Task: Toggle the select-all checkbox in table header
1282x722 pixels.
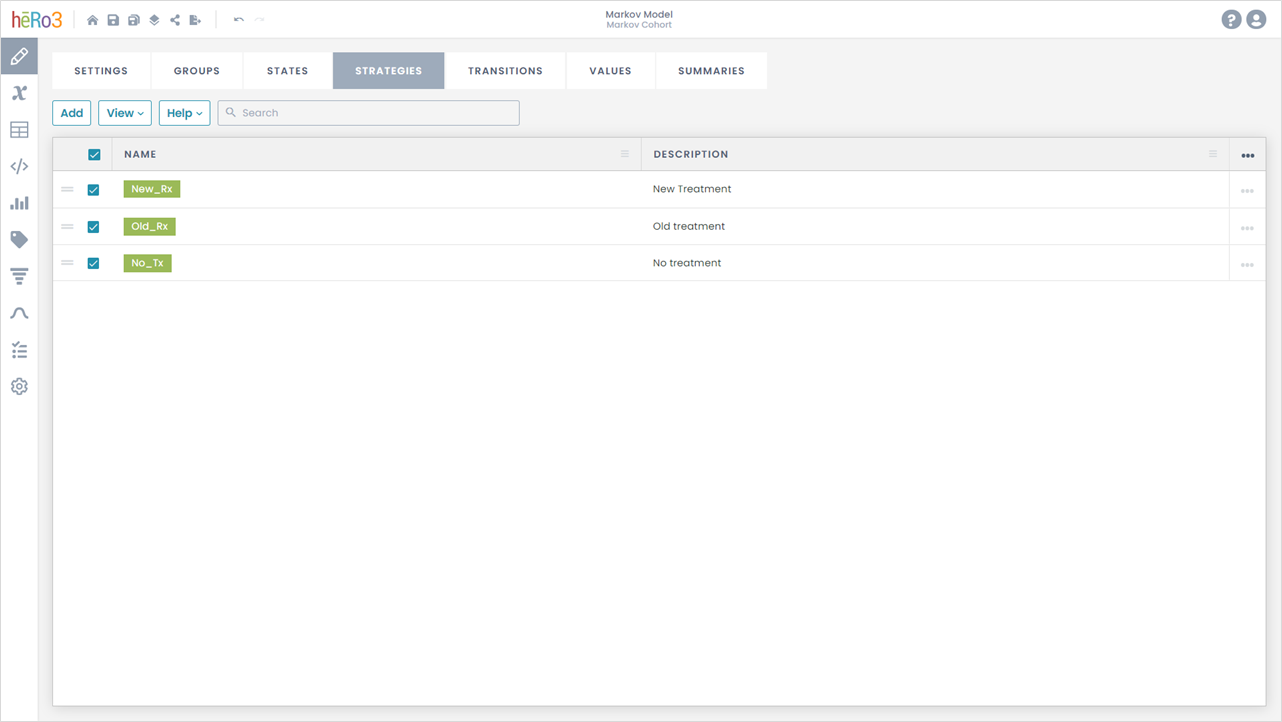Action: [x=94, y=155]
